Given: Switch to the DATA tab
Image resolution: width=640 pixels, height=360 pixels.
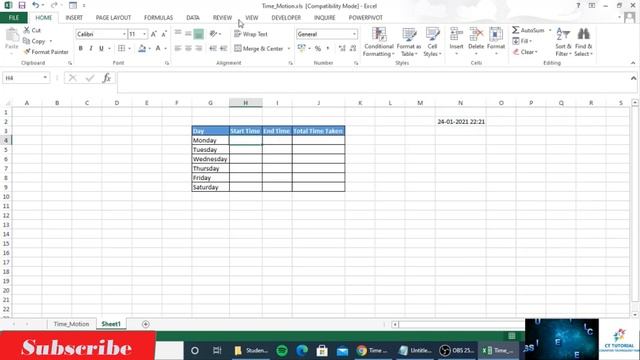Looking at the screenshot, I should click(193, 18).
